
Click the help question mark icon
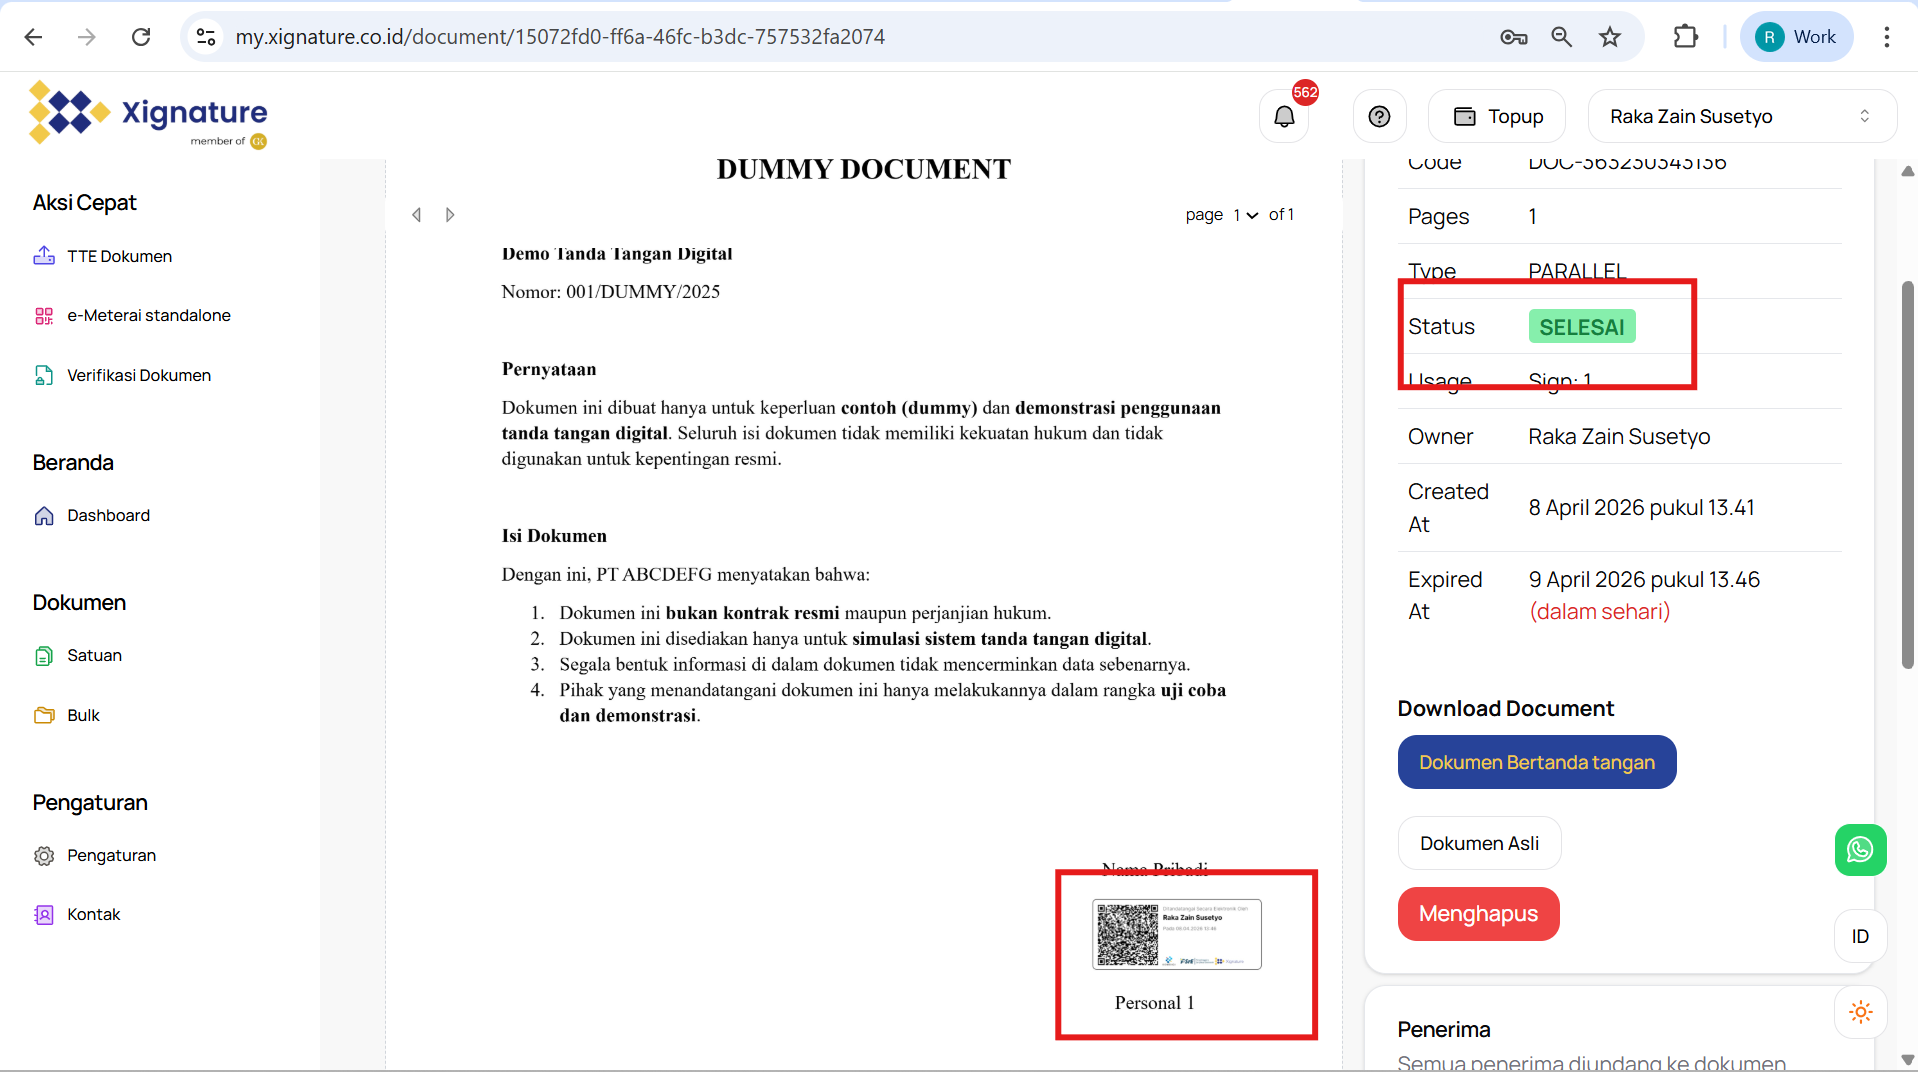tap(1379, 117)
